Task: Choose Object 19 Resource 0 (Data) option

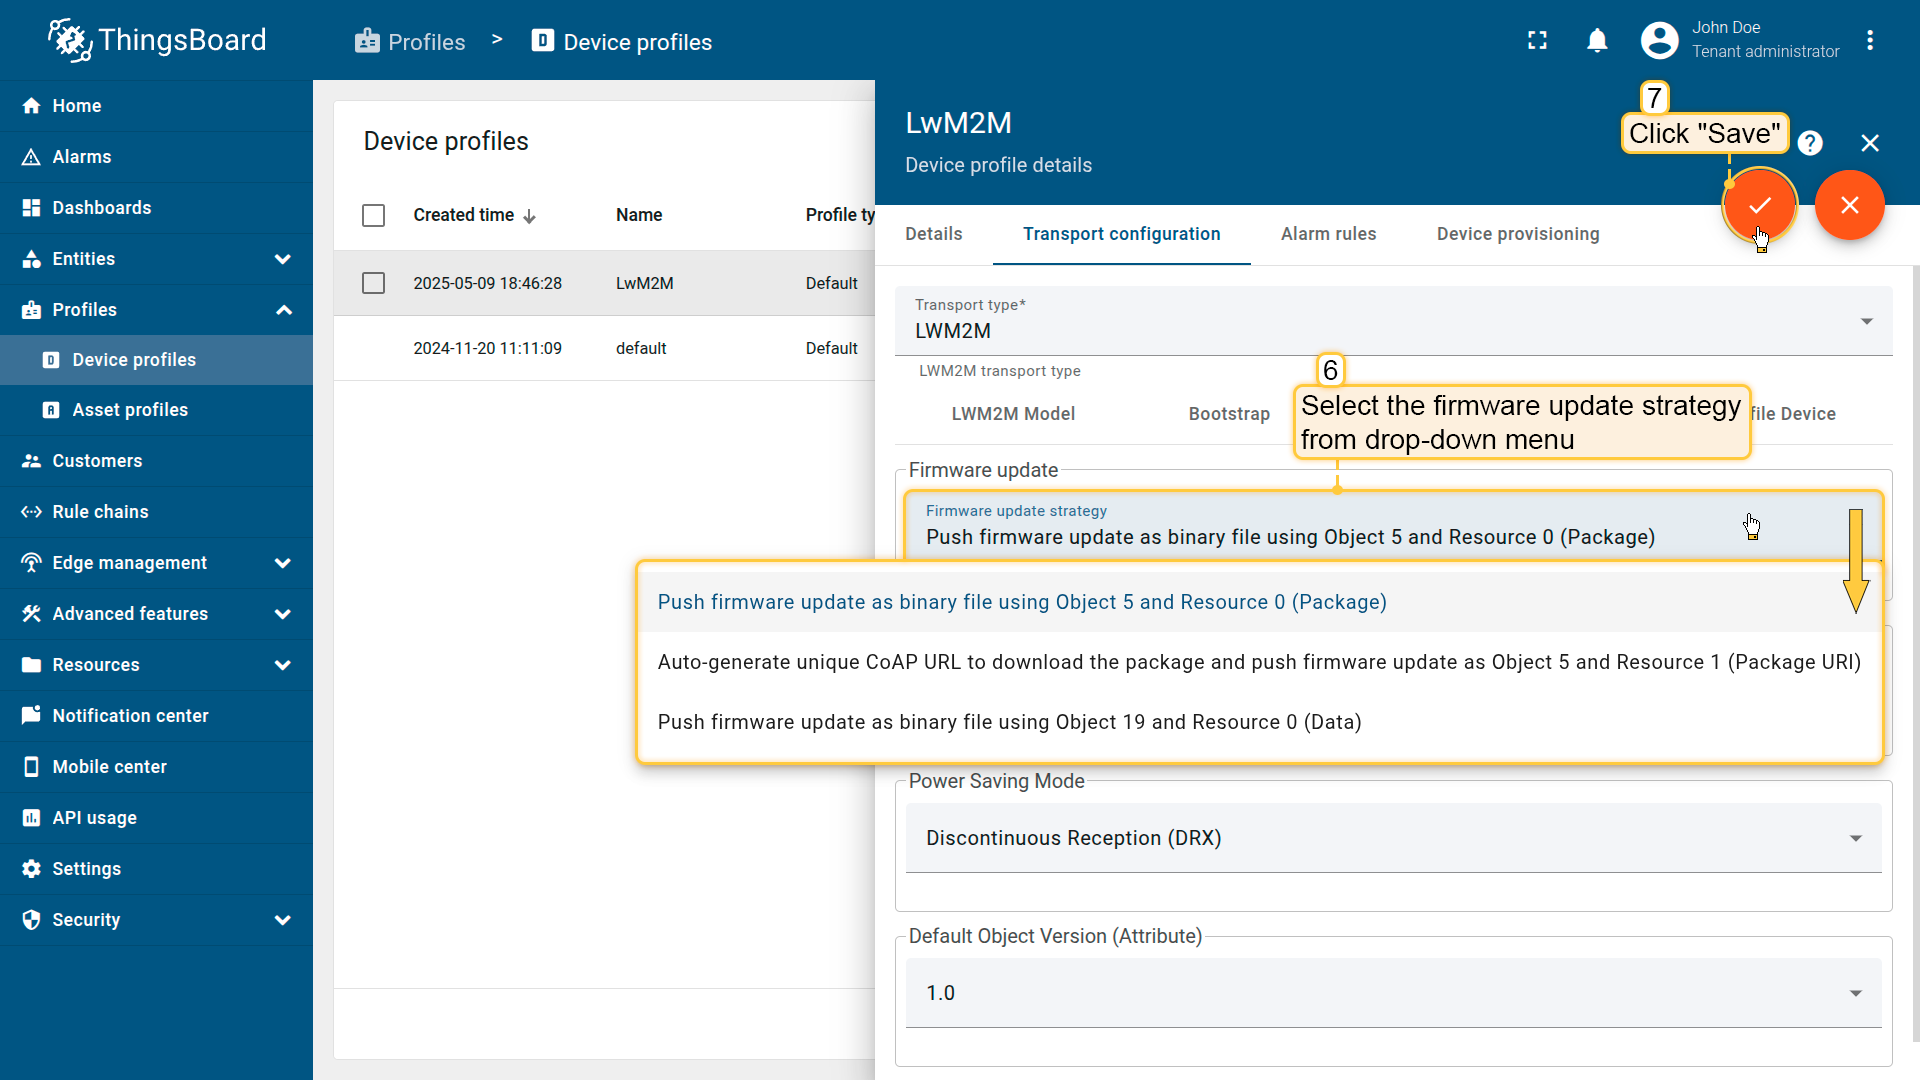Action: pos(1260,722)
